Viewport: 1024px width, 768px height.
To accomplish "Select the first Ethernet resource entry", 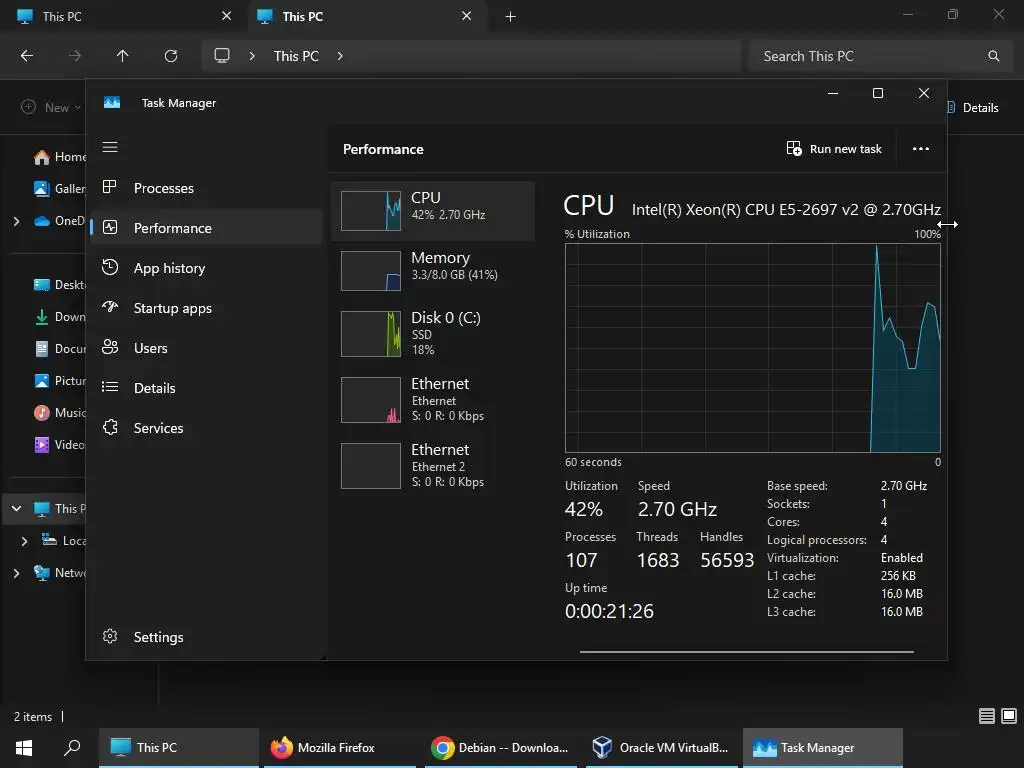I will 433,399.
